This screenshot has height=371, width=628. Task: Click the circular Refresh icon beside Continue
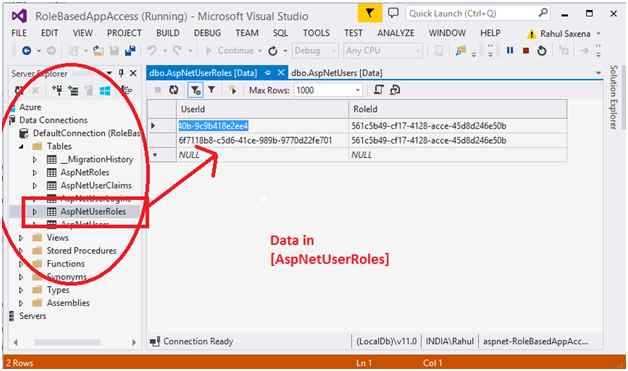(273, 51)
